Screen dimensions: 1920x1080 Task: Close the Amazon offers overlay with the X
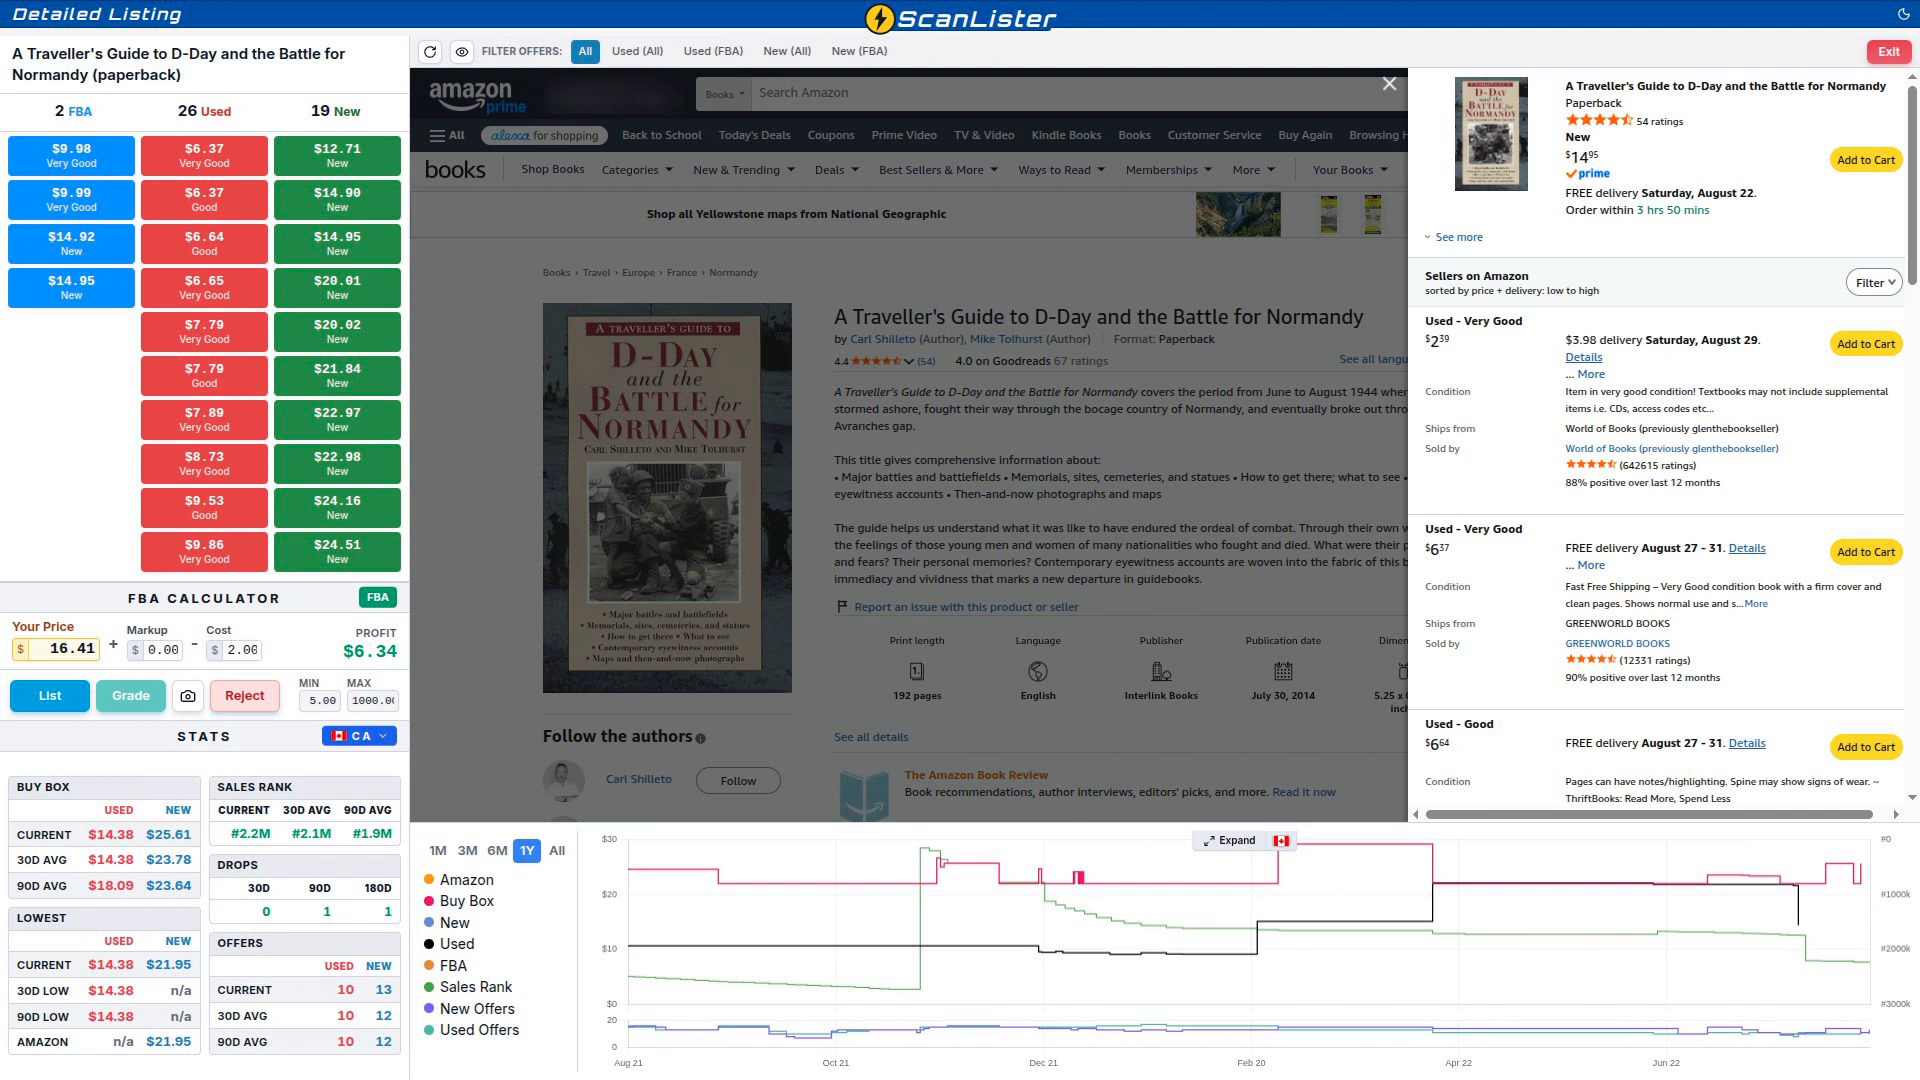[x=1389, y=84]
